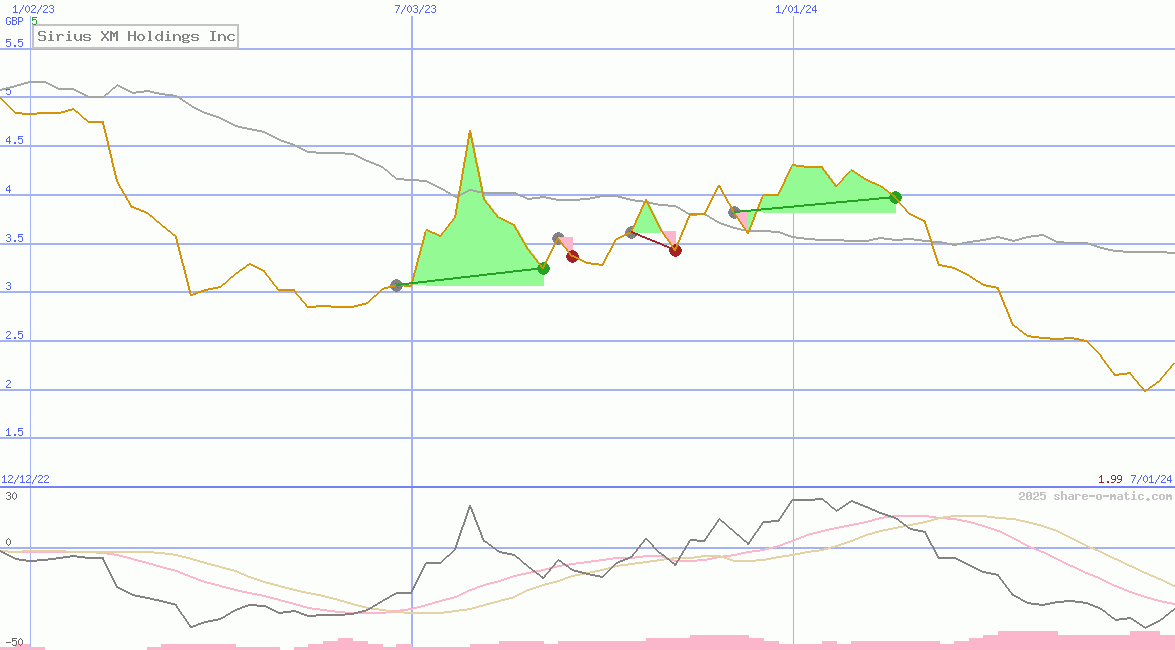
Task: Select the green profit dot ending the final trade
Action: pos(895,197)
